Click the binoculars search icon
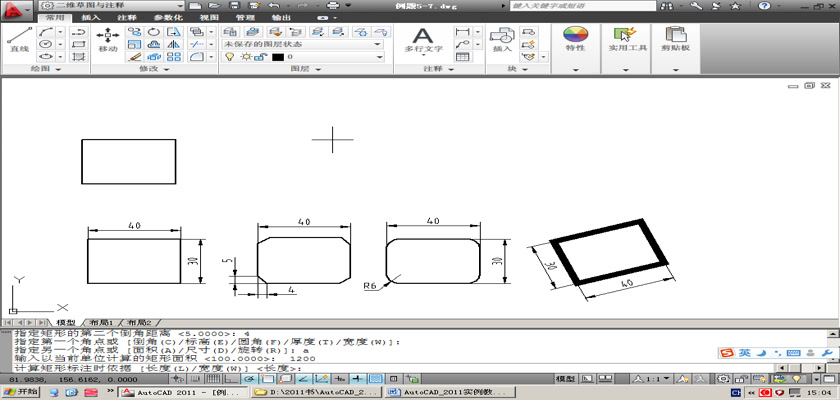840x400 pixels. point(667,6)
